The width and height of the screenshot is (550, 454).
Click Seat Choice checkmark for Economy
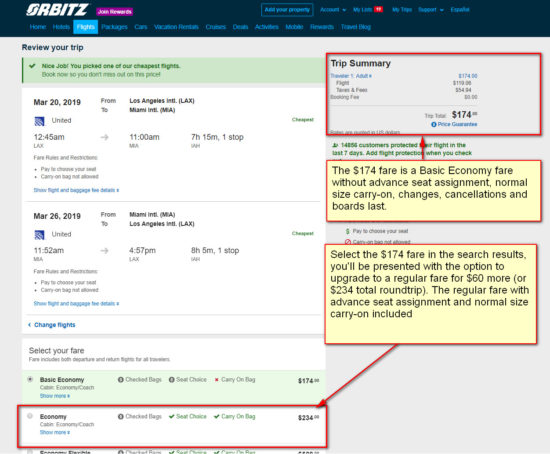click(172, 416)
